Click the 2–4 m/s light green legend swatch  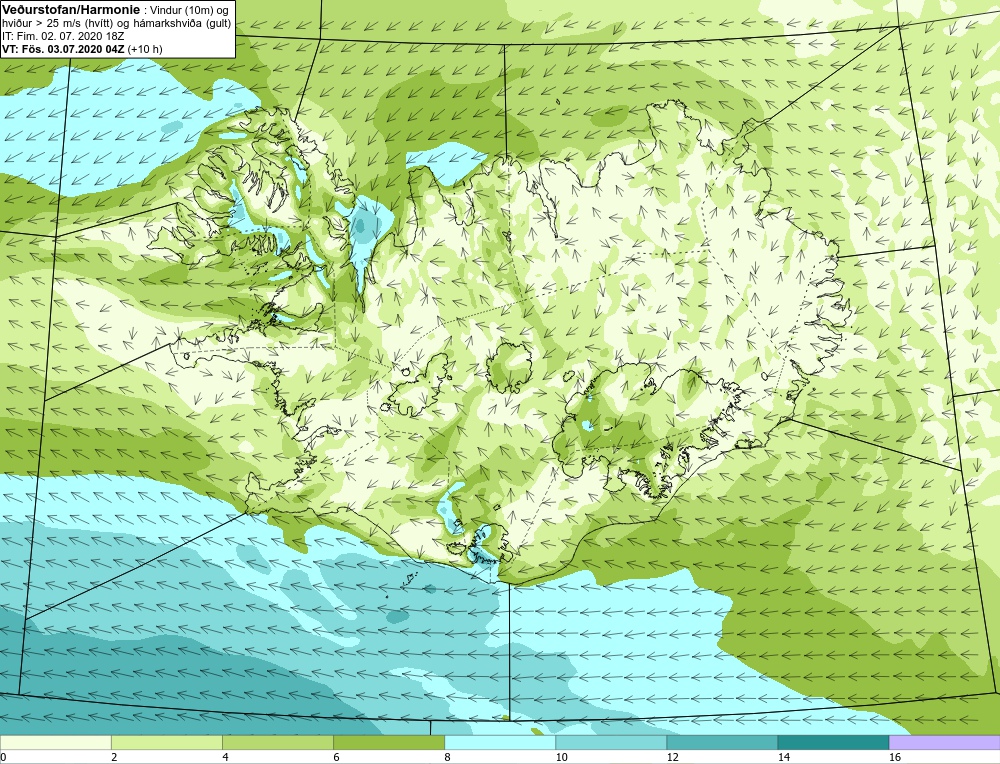click(x=166, y=742)
